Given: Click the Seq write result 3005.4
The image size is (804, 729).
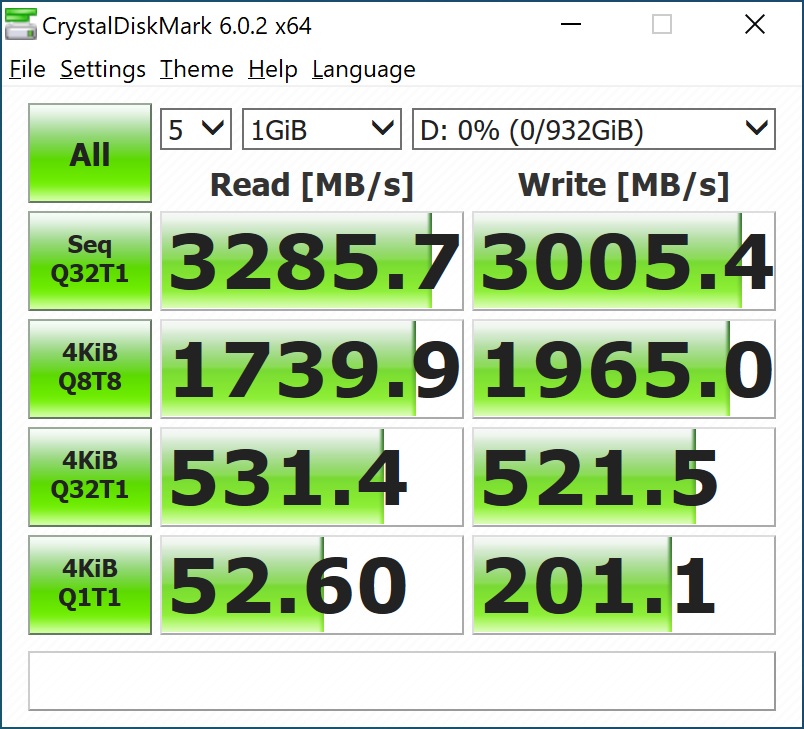Looking at the screenshot, I should click(x=624, y=261).
